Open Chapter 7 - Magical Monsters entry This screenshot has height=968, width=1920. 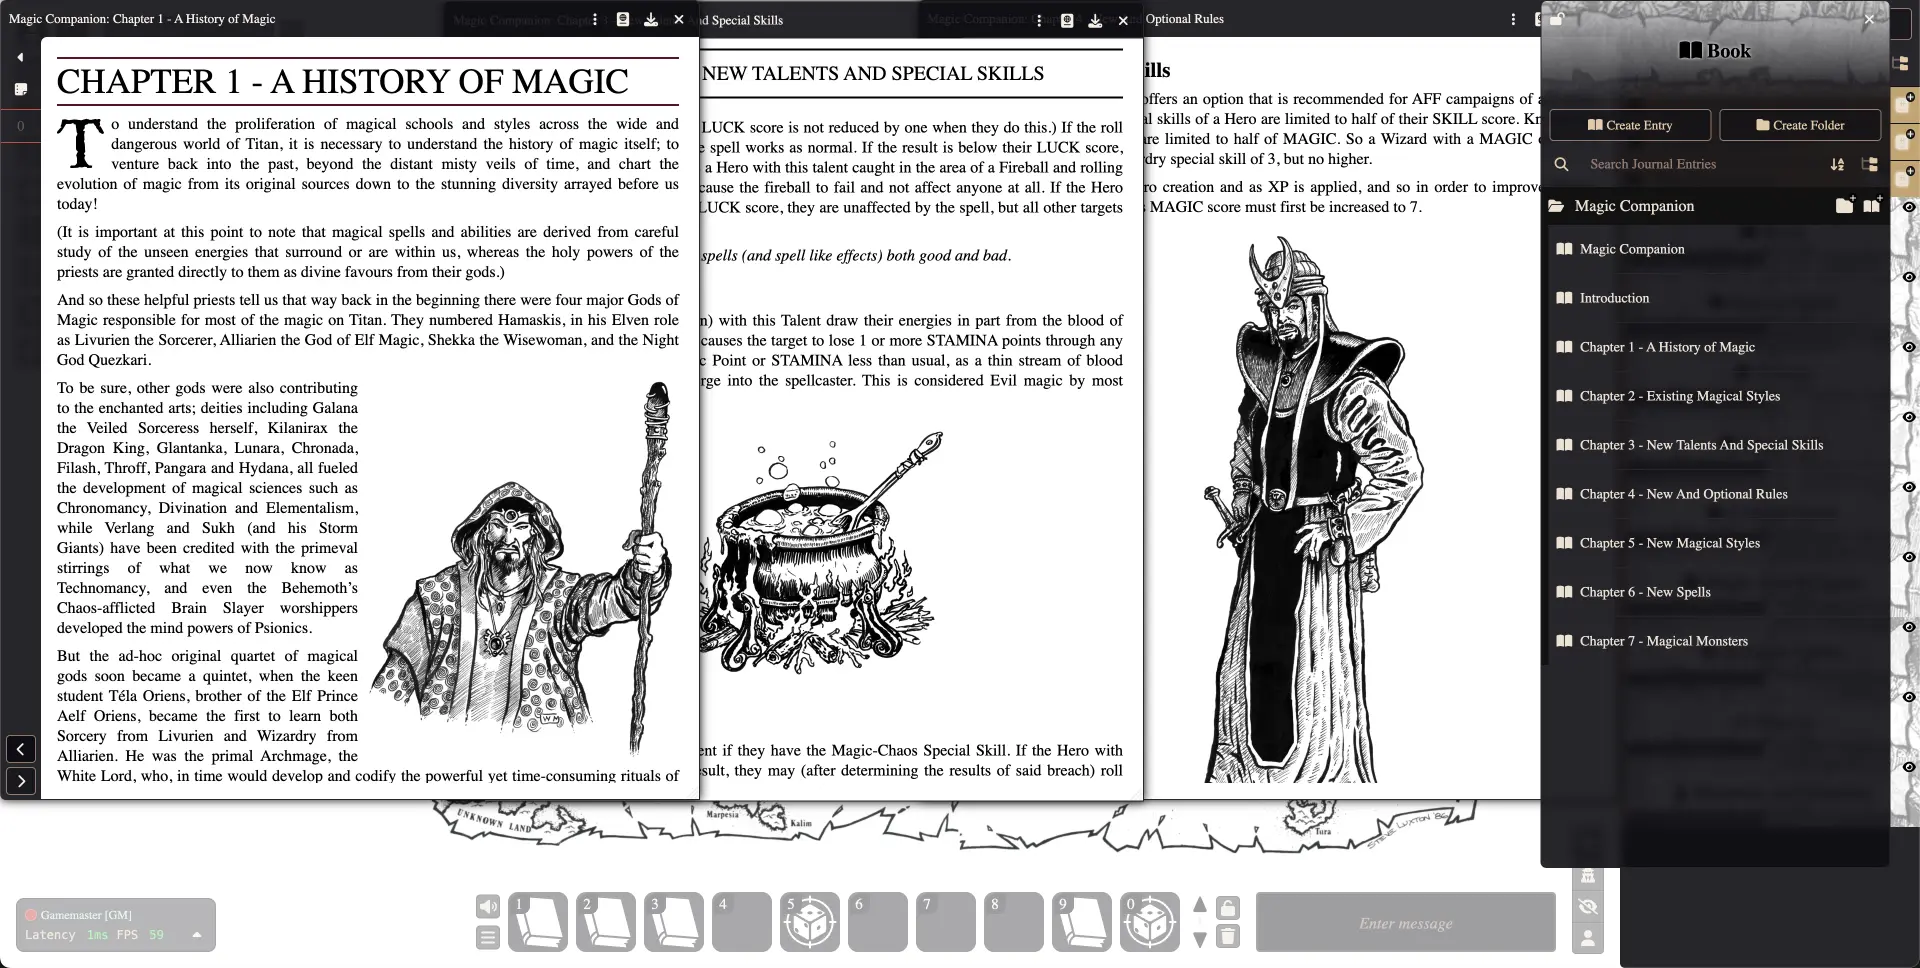click(x=1663, y=641)
